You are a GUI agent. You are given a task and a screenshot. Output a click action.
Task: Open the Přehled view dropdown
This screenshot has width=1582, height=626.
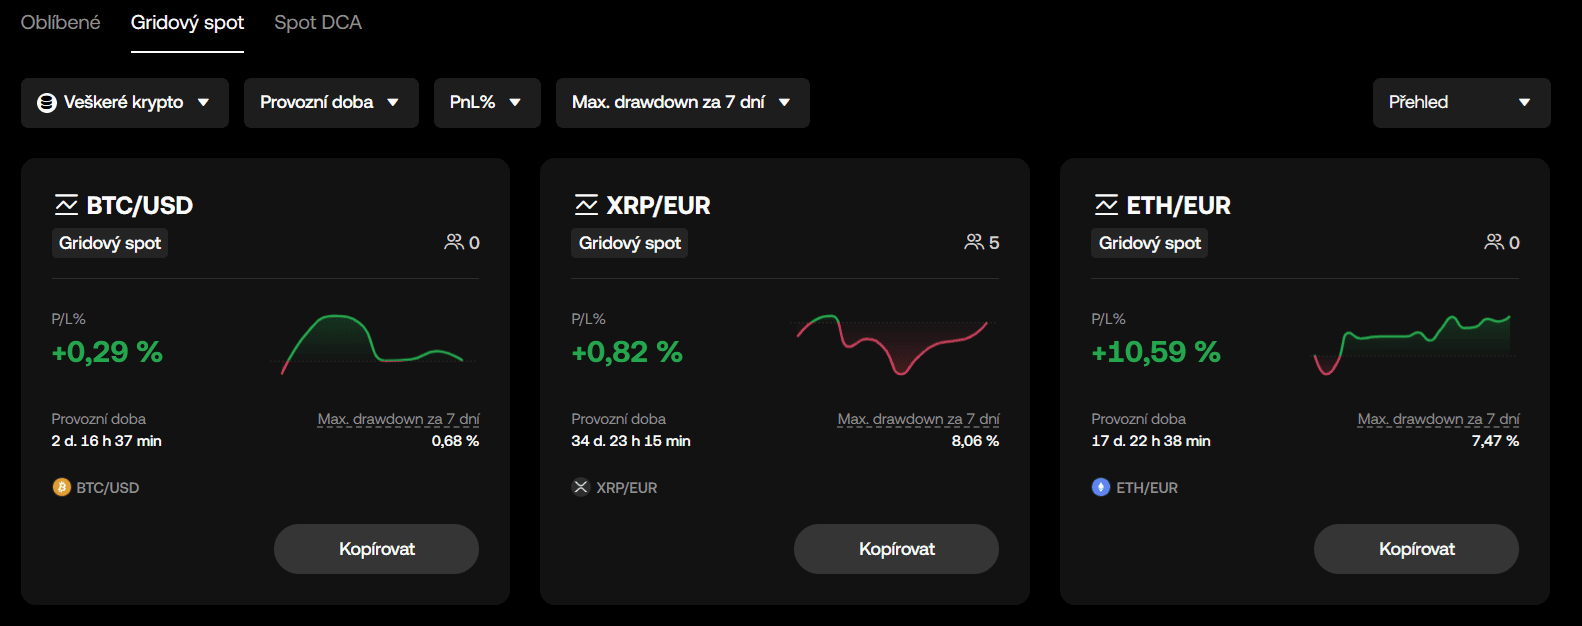coord(1461,103)
